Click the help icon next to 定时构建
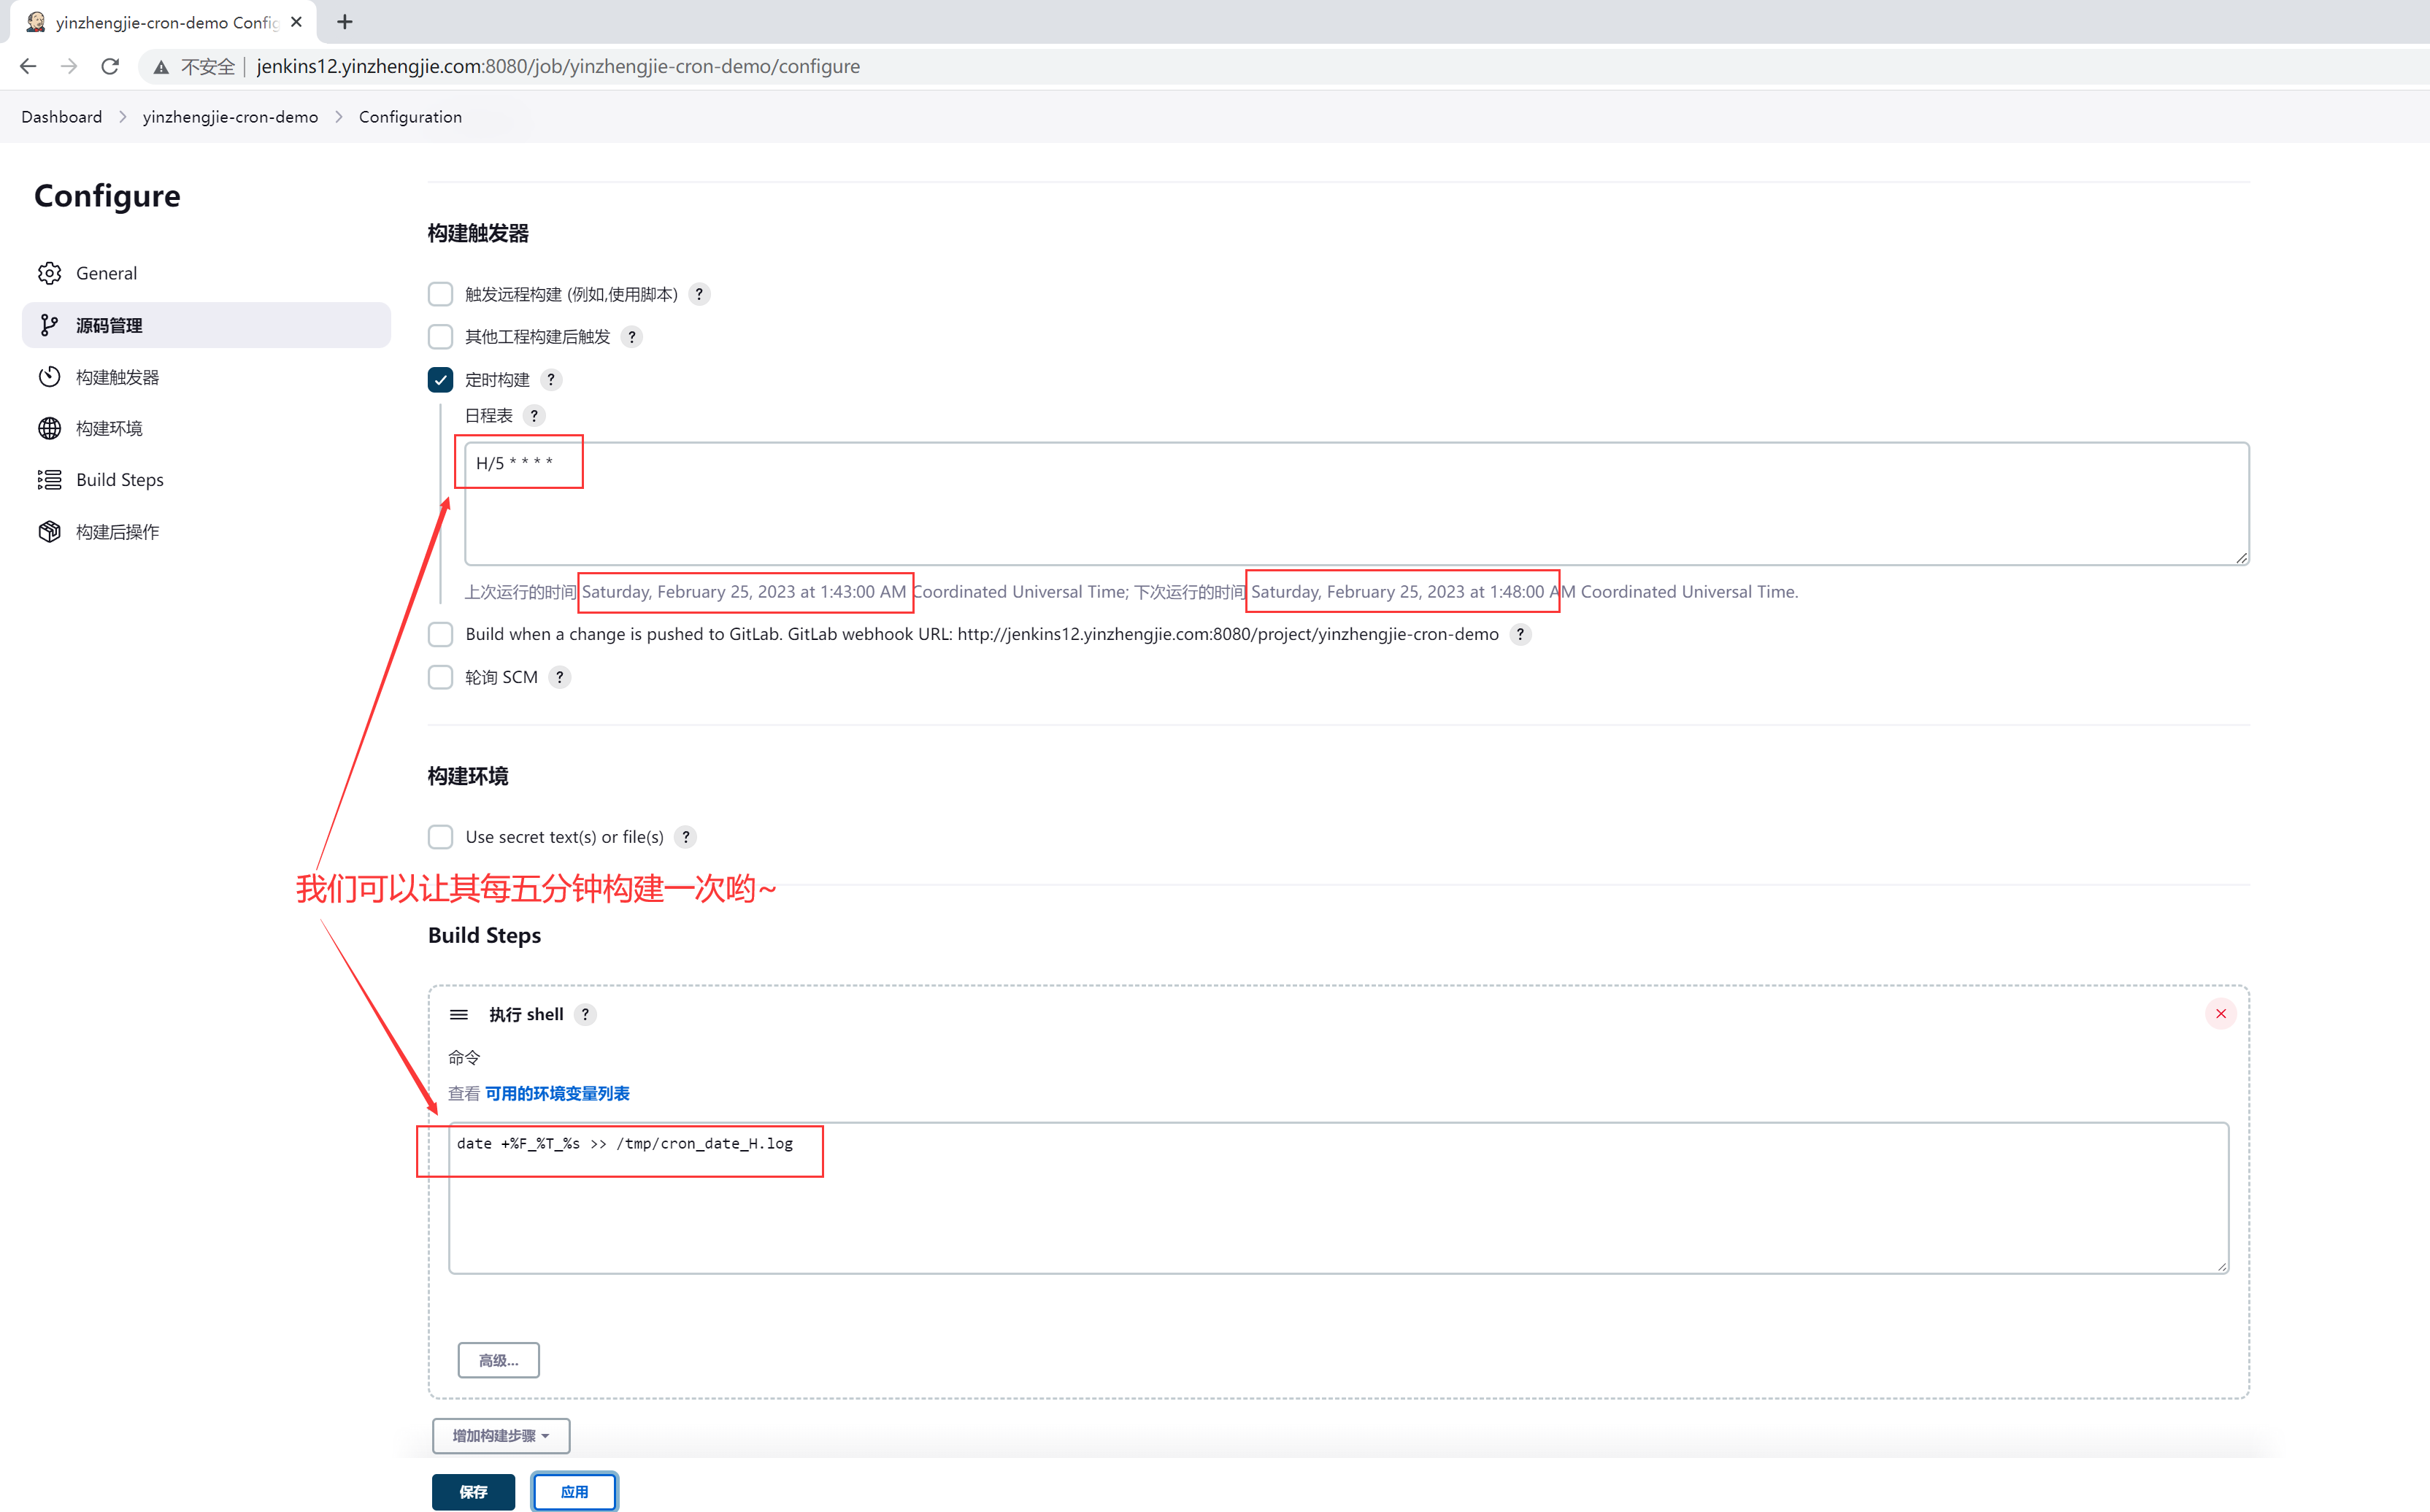The width and height of the screenshot is (2430, 1512). point(551,380)
